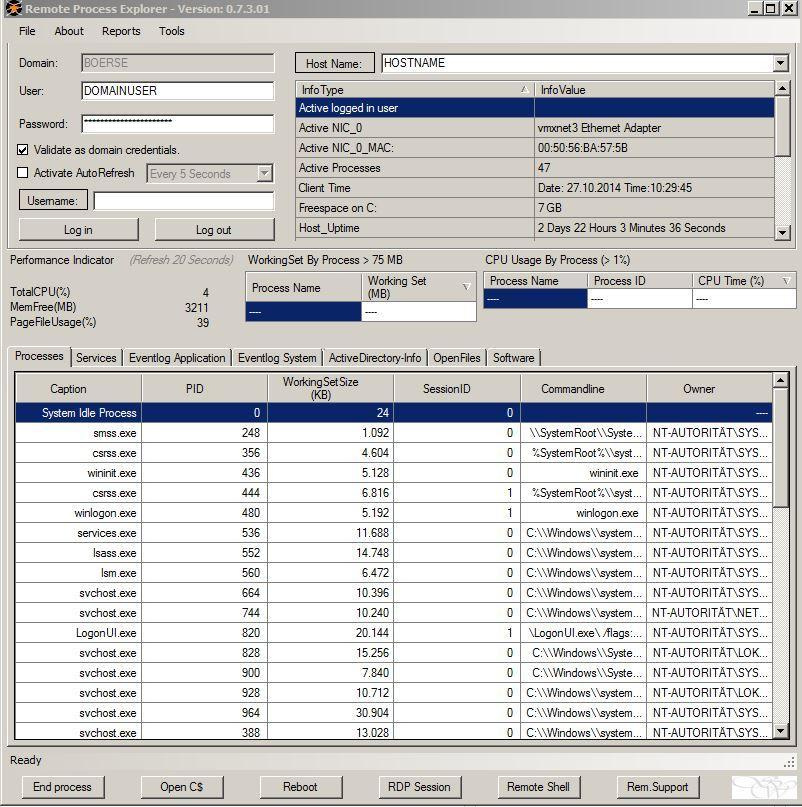The width and height of the screenshot is (802, 807).
Task: Click the InfoType column sort arrow
Action: pyautogui.click(x=524, y=90)
